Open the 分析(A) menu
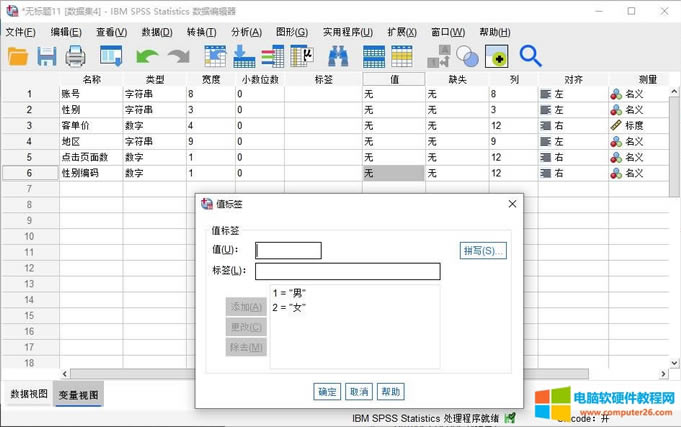Image resolution: width=681 pixels, height=427 pixels. pos(246,32)
